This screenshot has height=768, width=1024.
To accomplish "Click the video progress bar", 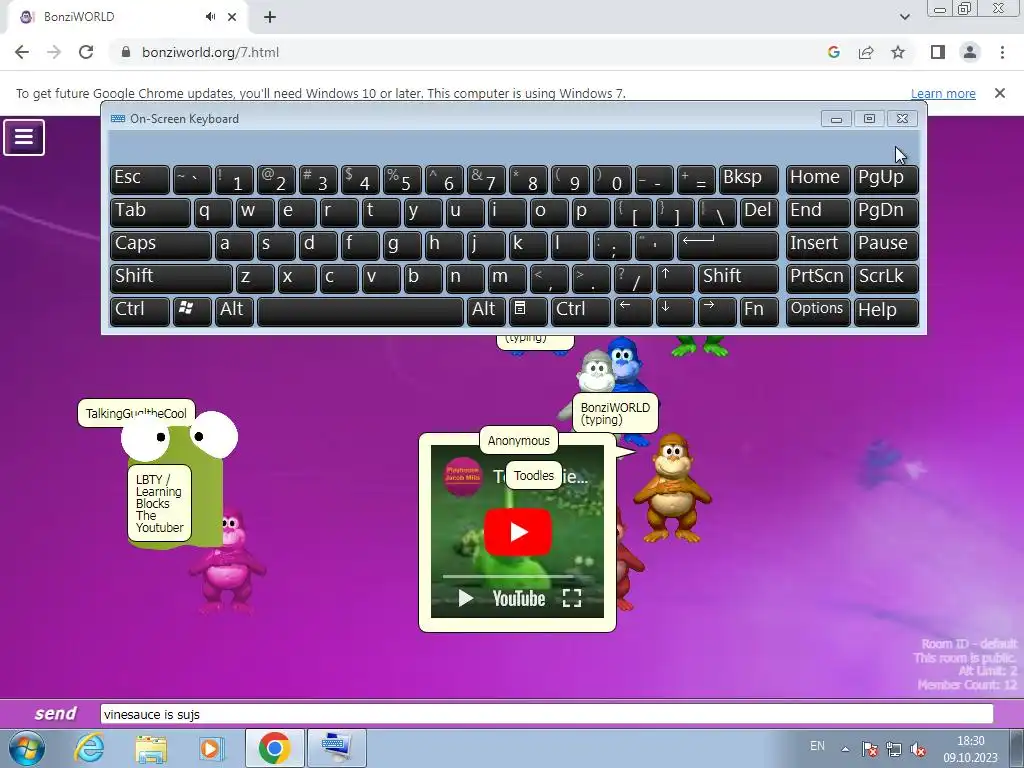I will (517, 577).
